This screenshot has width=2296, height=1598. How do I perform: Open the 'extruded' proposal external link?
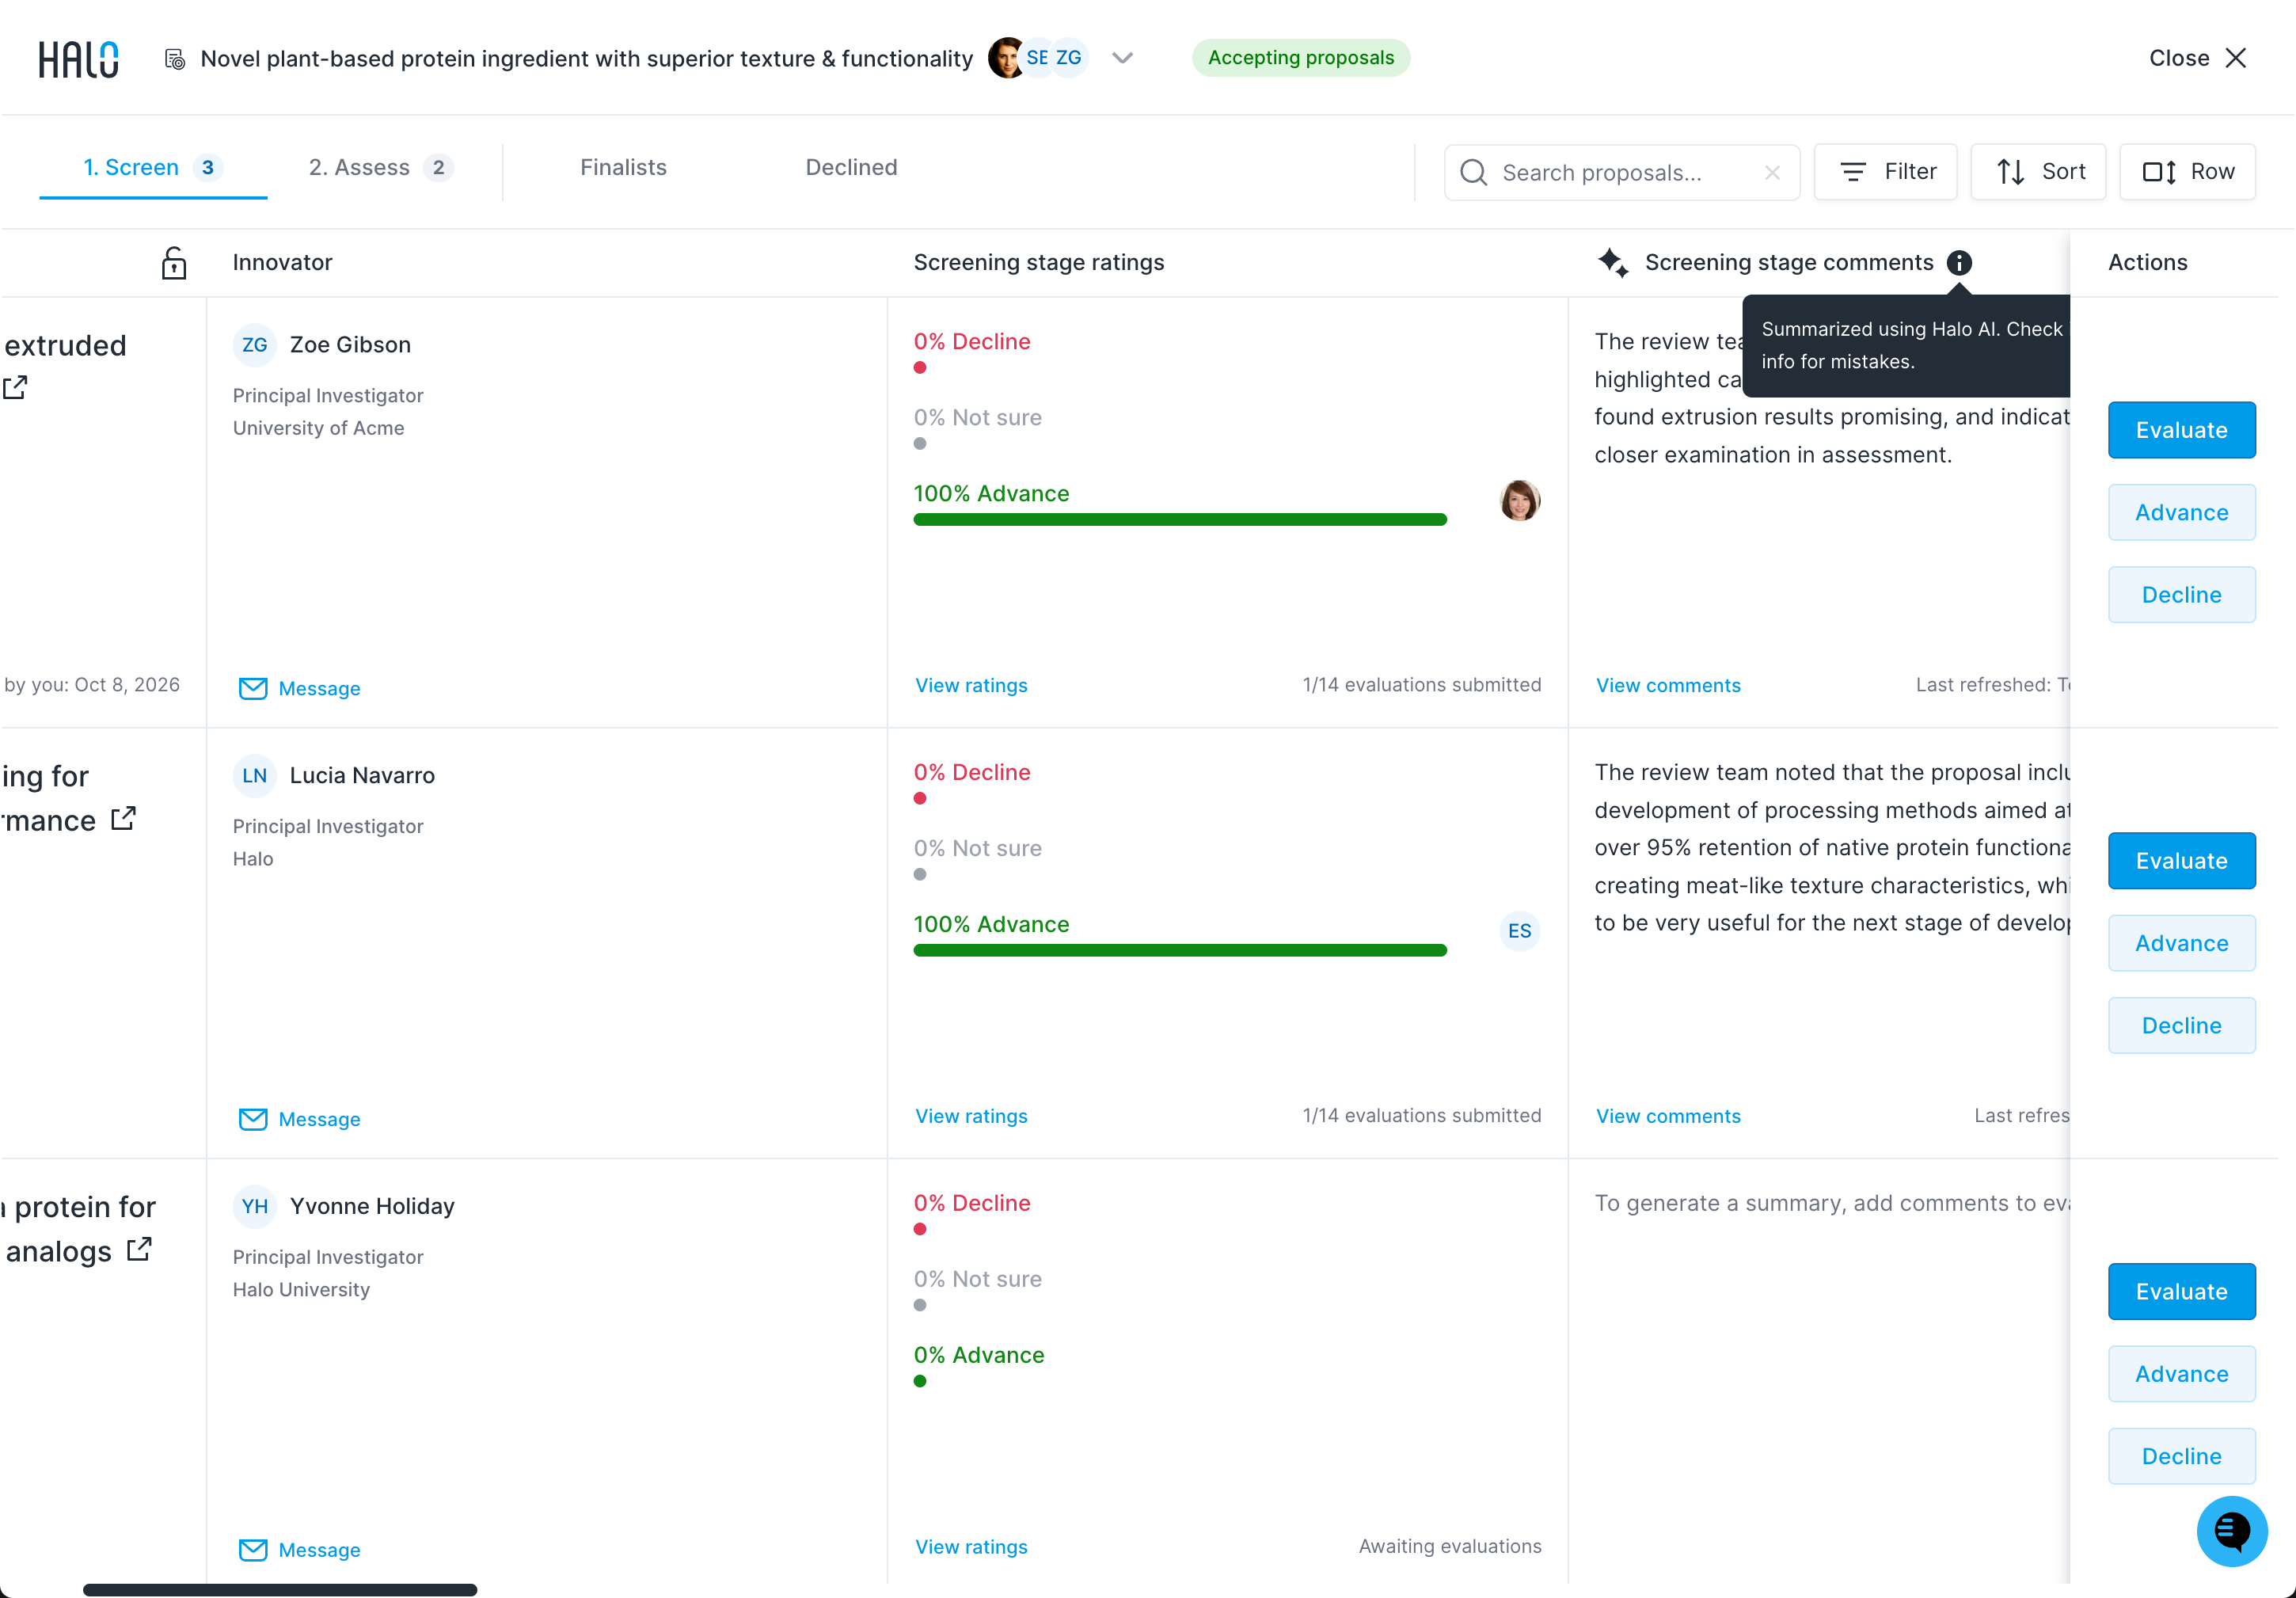tap(15, 387)
